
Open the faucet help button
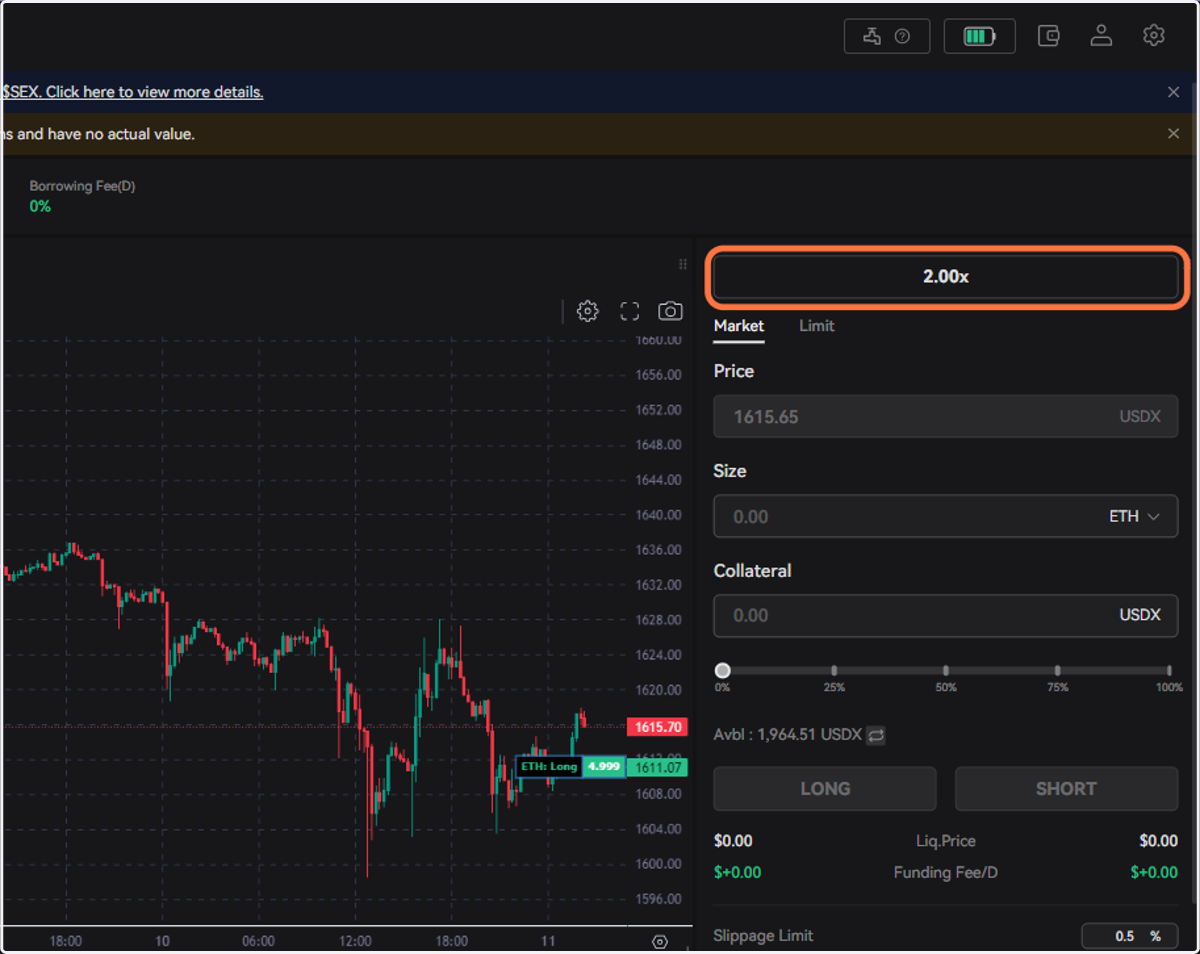[x=887, y=37]
